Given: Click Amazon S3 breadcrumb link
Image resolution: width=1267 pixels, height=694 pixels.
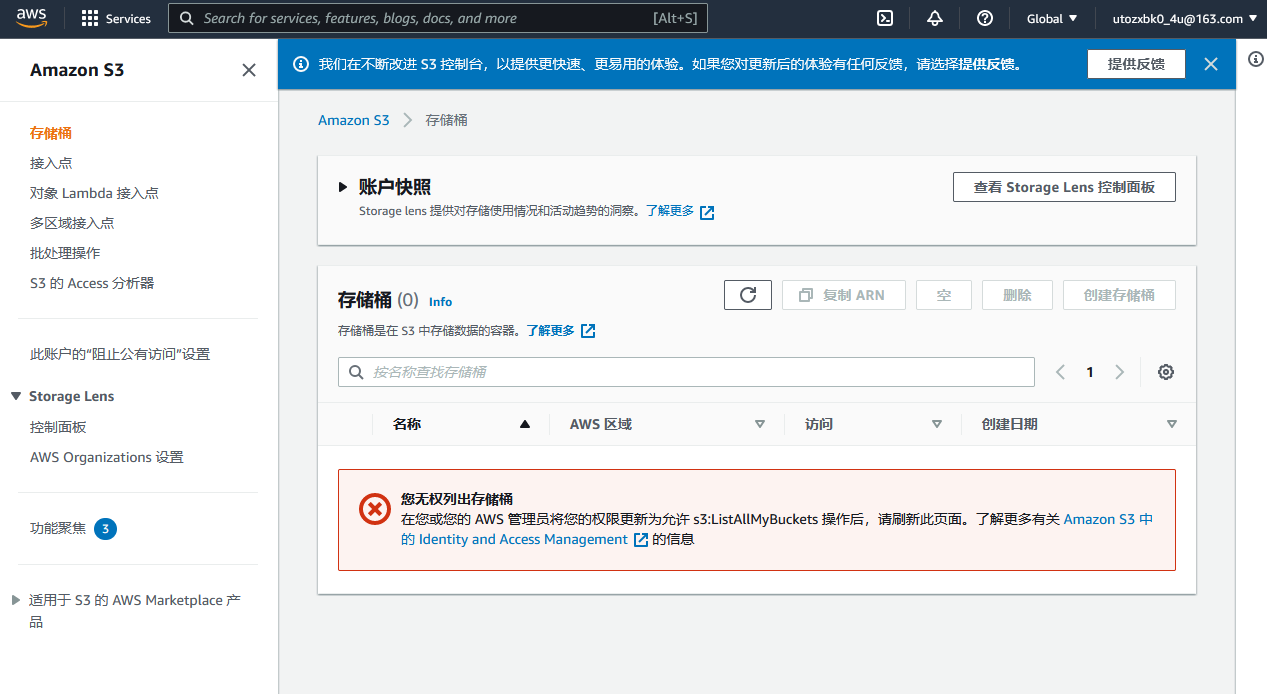Looking at the screenshot, I should click(x=354, y=120).
